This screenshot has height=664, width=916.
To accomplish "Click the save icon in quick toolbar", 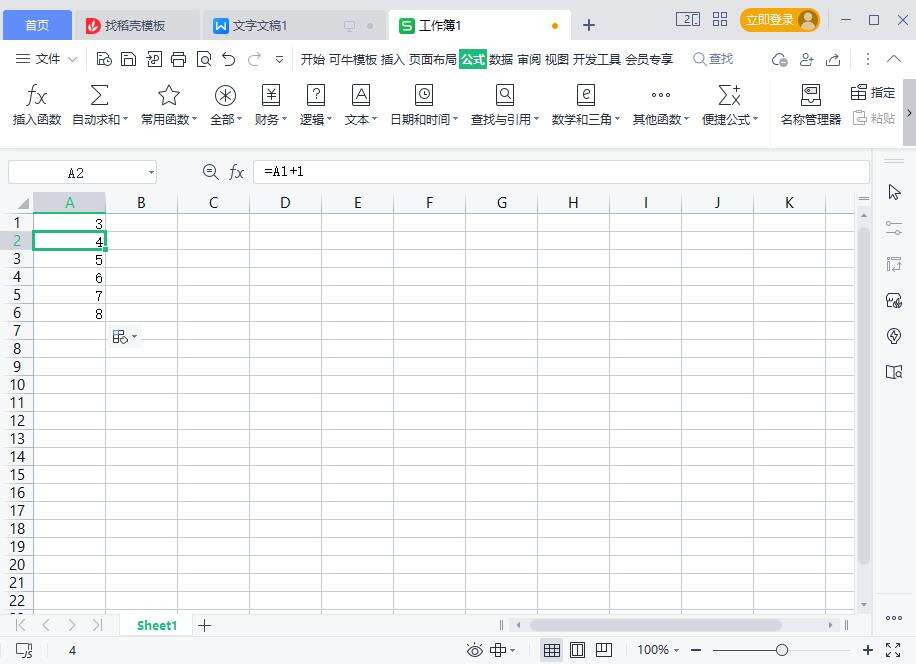I will (129, 59).
